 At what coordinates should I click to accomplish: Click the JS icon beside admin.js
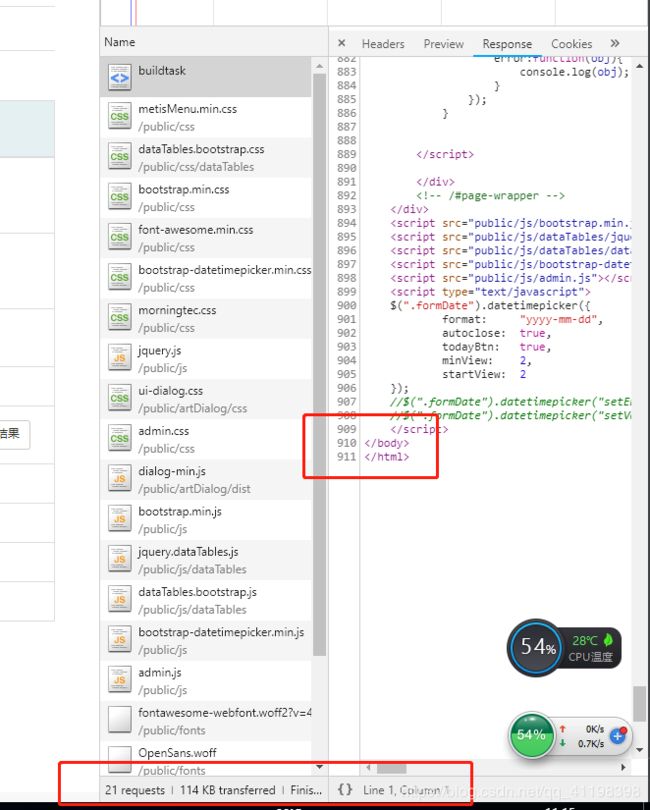pyautogui.click(x=119, y=680)
